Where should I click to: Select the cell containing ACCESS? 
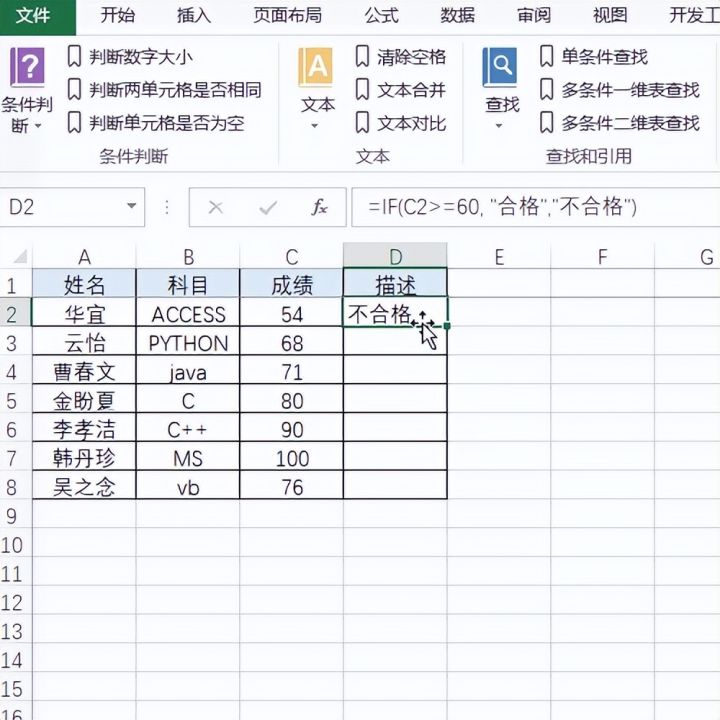[x=188, y=313]
